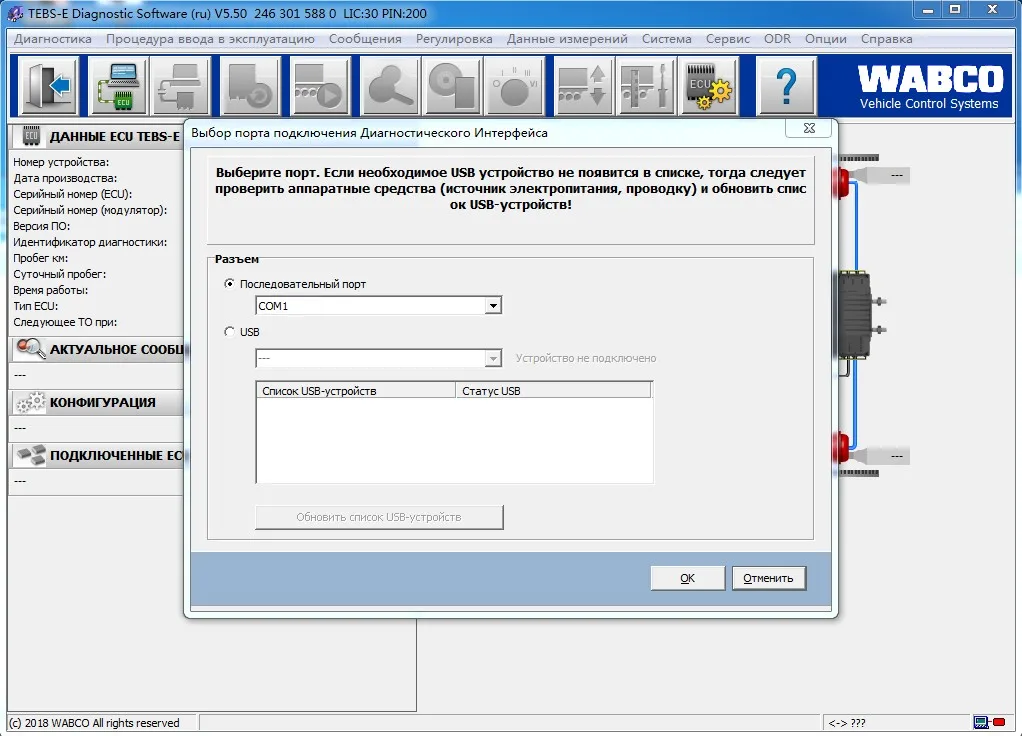This screenshot has height=736, width=1022.
Task: Select the USB radio button
Action: point(229,332)
